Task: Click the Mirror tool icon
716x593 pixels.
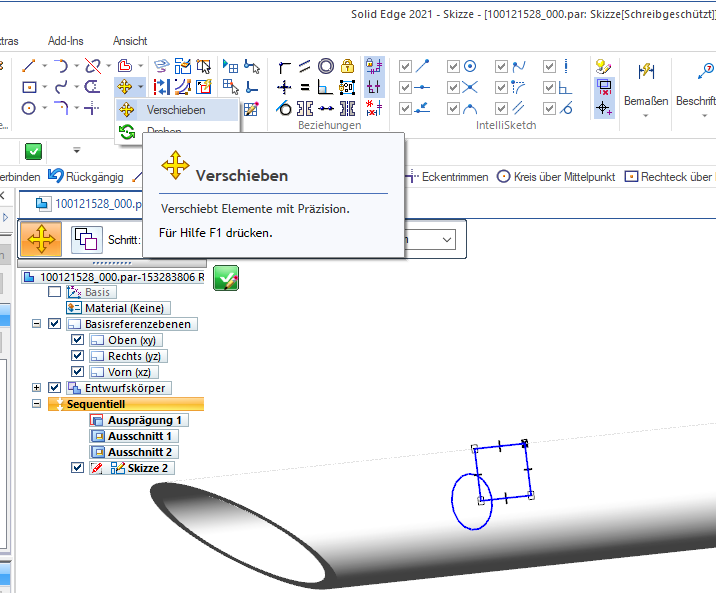Action: [x=162, y=87]
